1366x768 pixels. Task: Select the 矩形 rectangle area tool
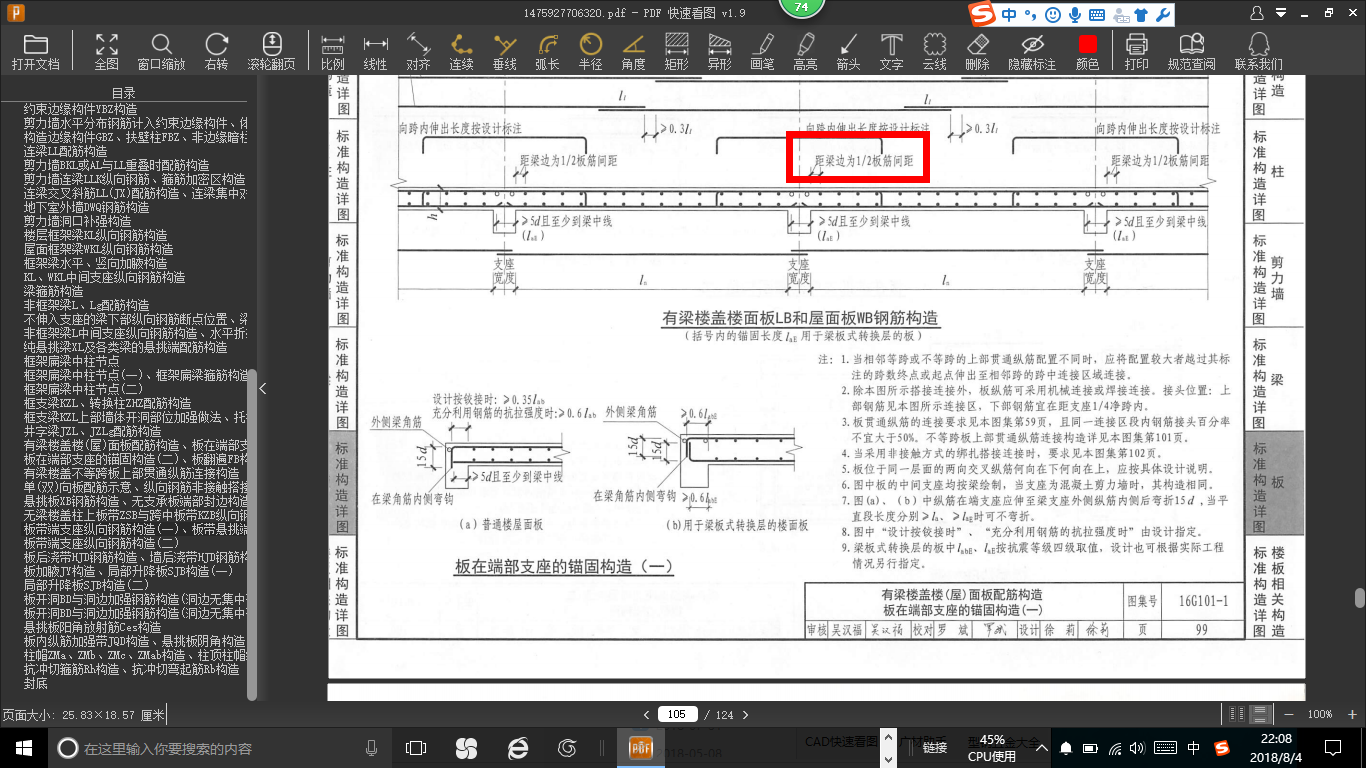(676, 51)
